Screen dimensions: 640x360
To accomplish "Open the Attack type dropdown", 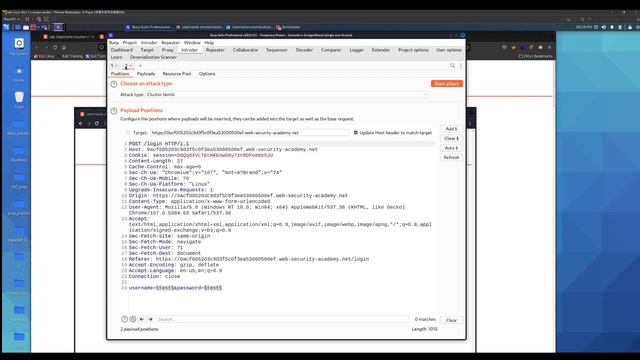I will (287, 94).
